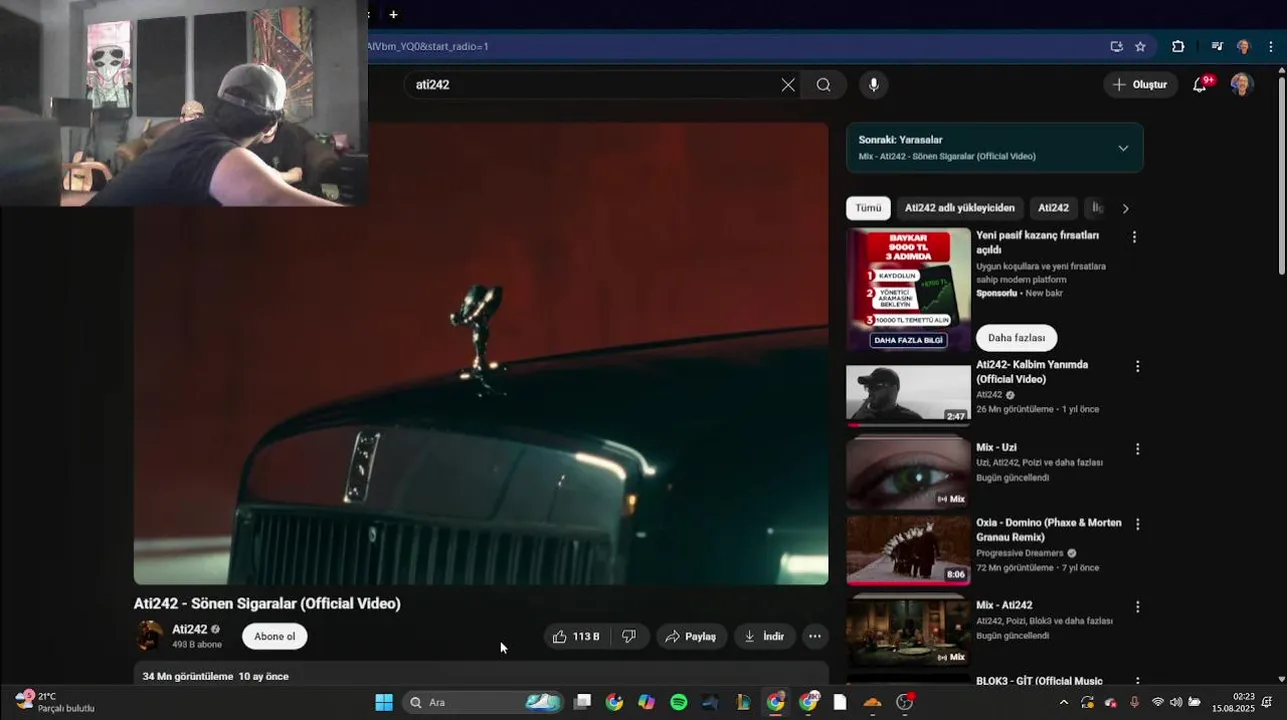This screenshot has width=1287, height=720.
Task: Open Spotify from the taskbar
Action: coord(679,702)
